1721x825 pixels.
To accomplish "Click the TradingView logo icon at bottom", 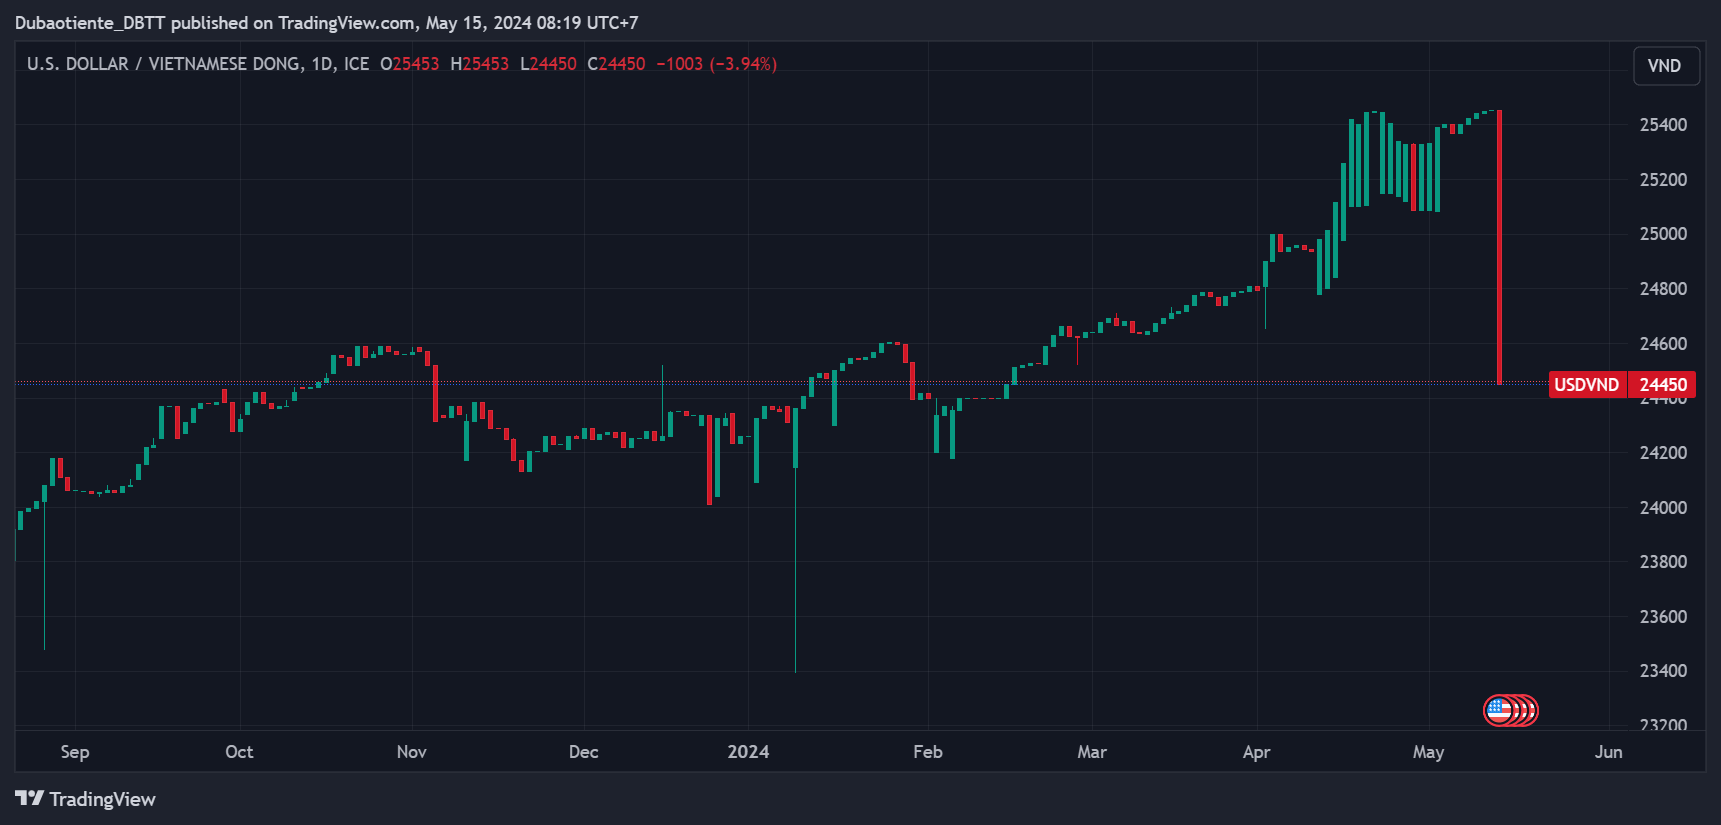I will (x=29, y=798).
